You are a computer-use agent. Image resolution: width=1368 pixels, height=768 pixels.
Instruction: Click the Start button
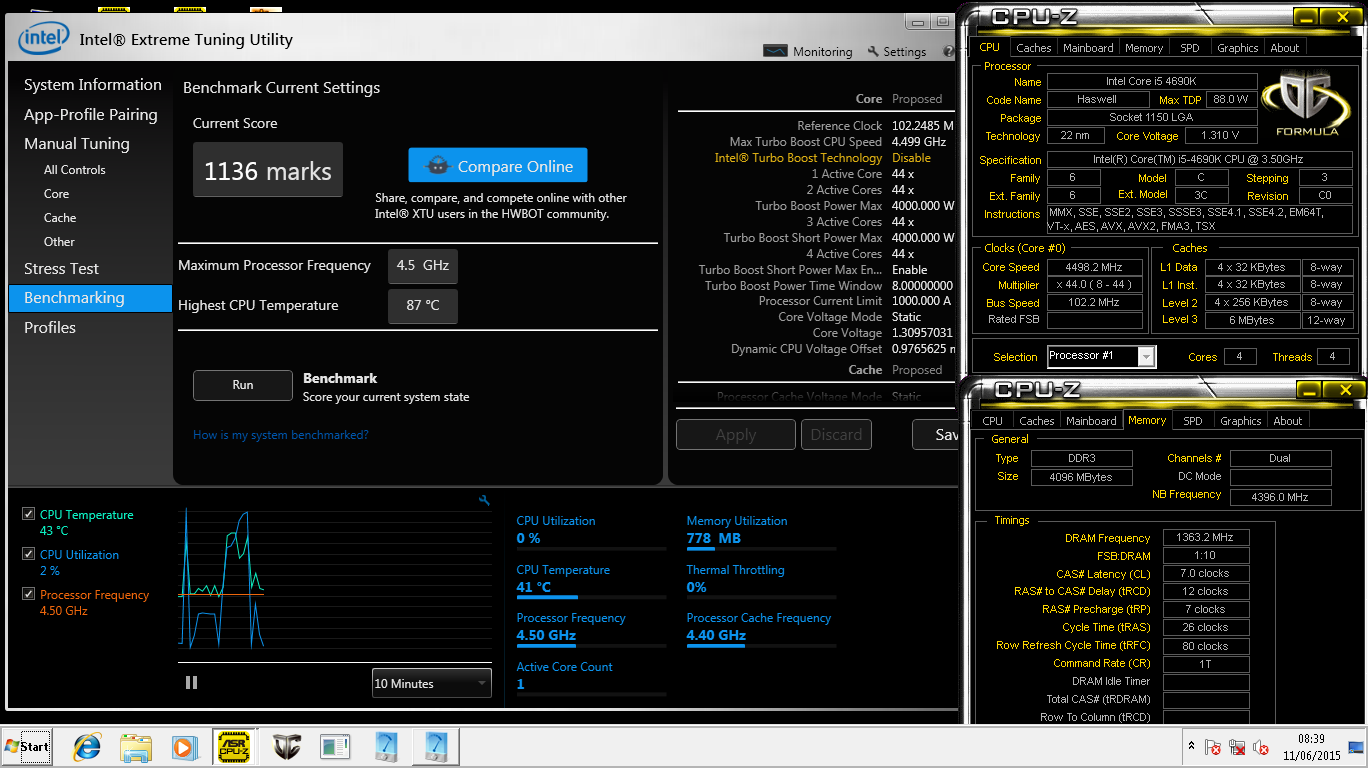[27, 746]
